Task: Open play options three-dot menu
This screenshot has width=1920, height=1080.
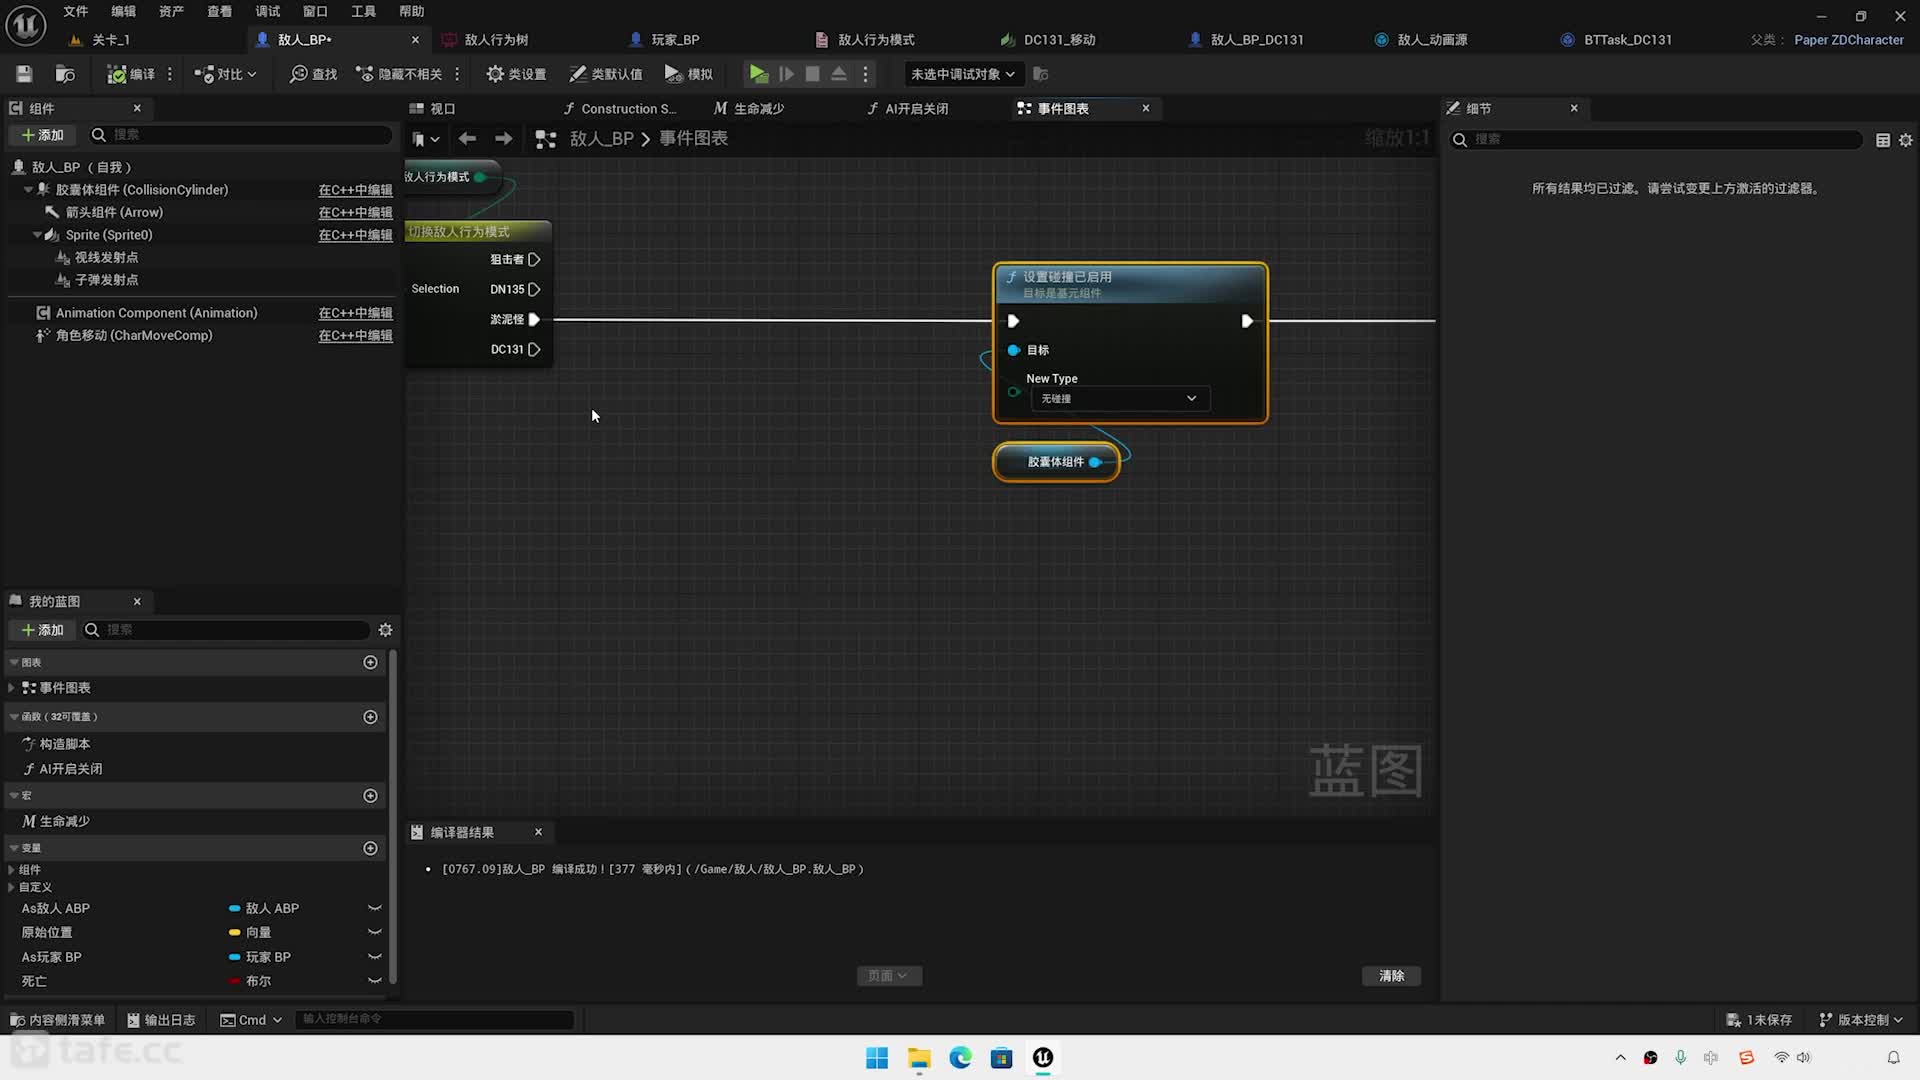Action: (x=866, y=74)
